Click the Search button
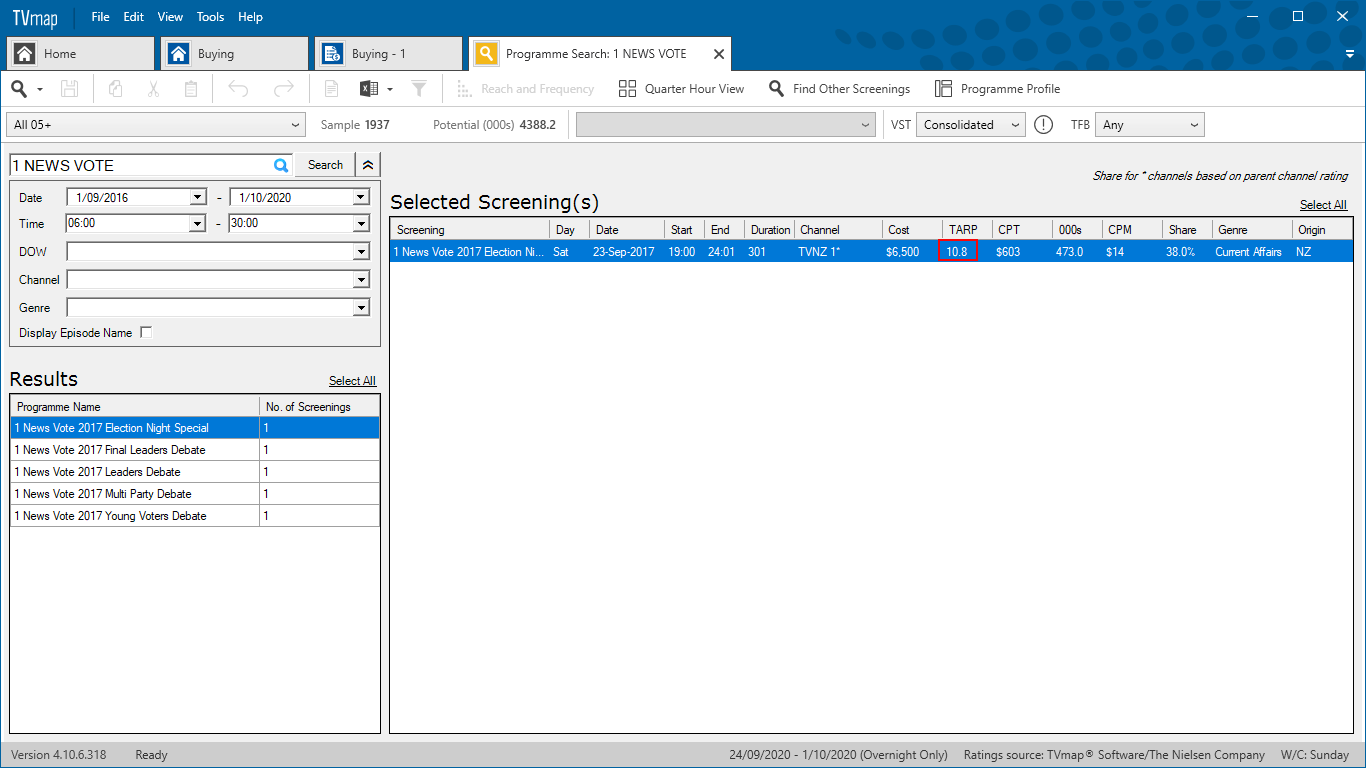 [325, 165]
